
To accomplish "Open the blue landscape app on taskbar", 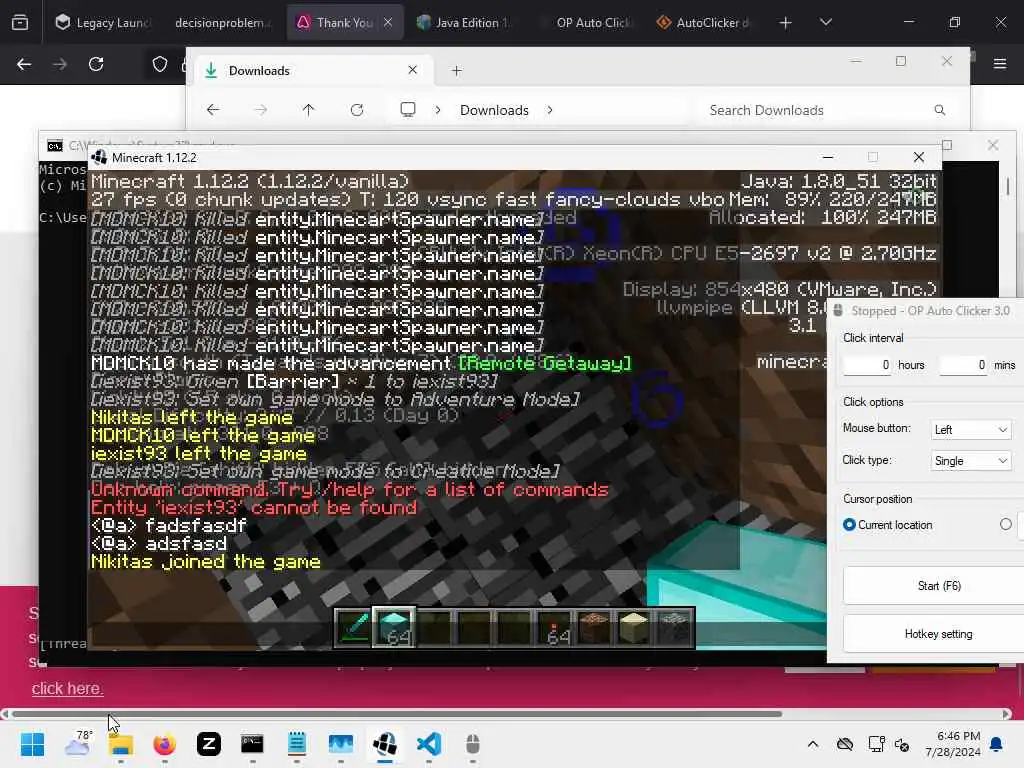I will pos(340,744).
